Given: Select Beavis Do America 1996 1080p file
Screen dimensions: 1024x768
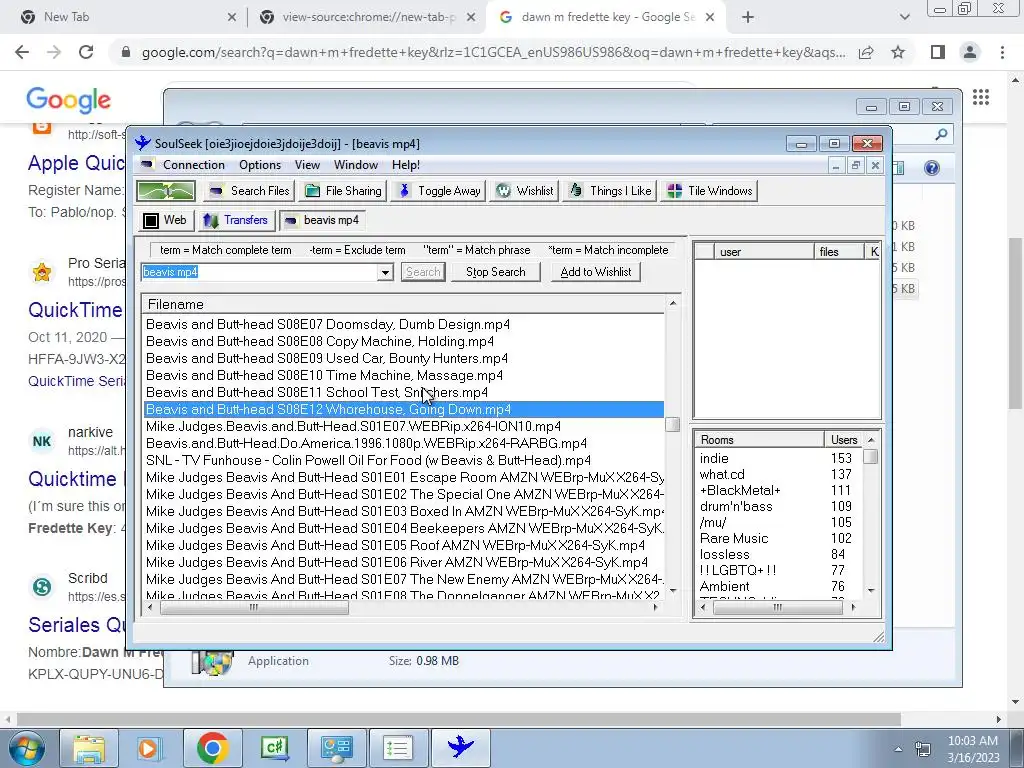Looking at the screenshot, I should pos(404,443).
